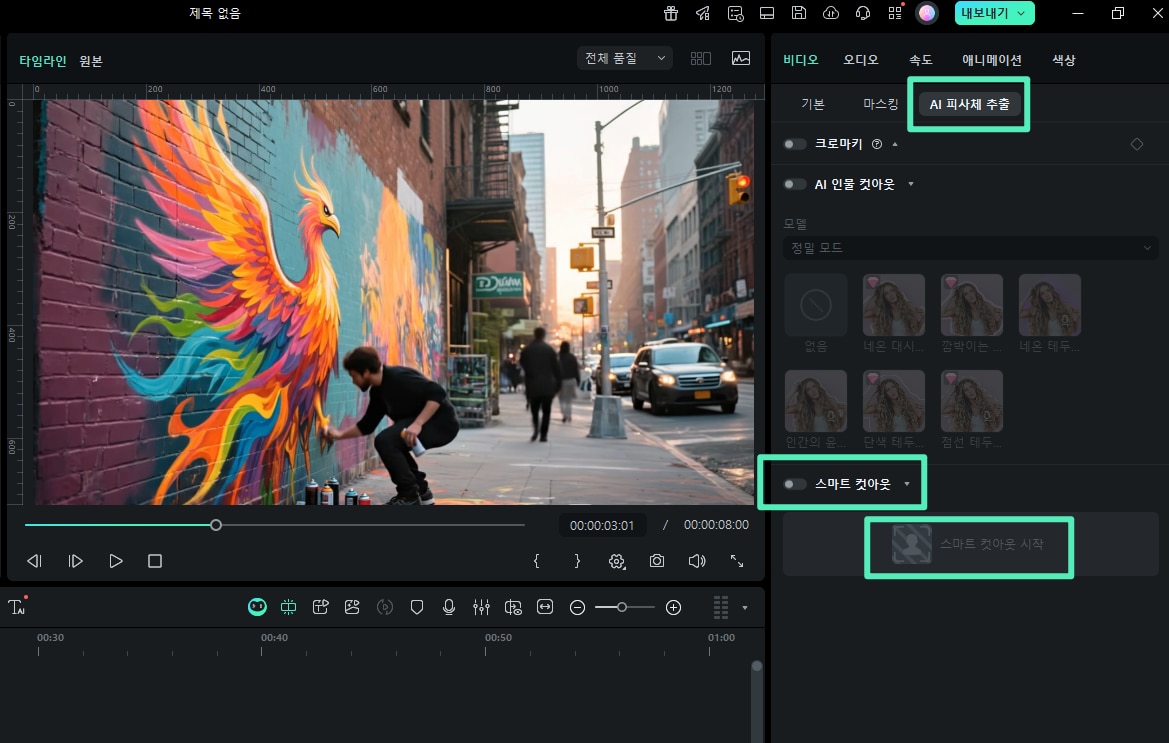Click the gift box icon in title bar
The width and height of the screenshot is (1169, 743).
point(670,13)
